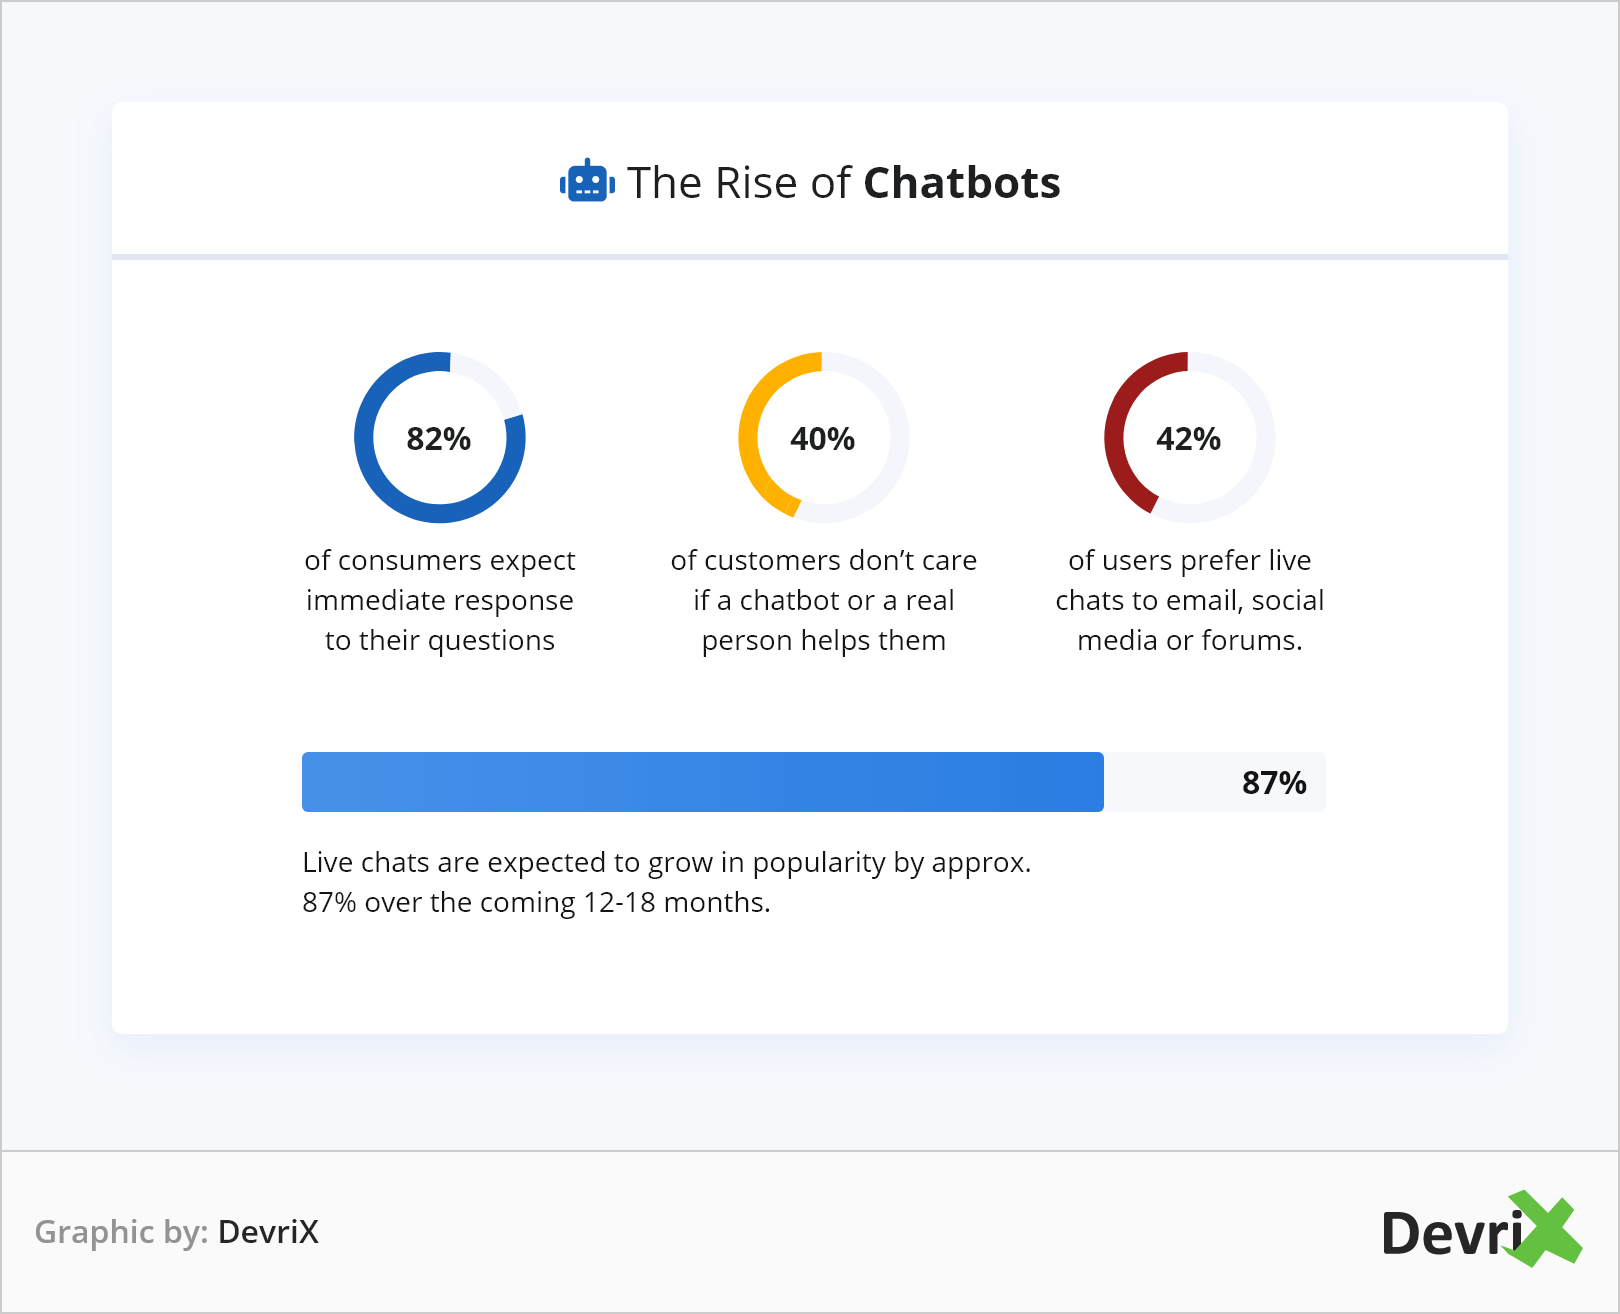Image resolution: width=1620 pixels, height=1314 pixels.
Task: Click the blue robot chatbot icon
Action: pyautogui.click(x=587, y=182)
